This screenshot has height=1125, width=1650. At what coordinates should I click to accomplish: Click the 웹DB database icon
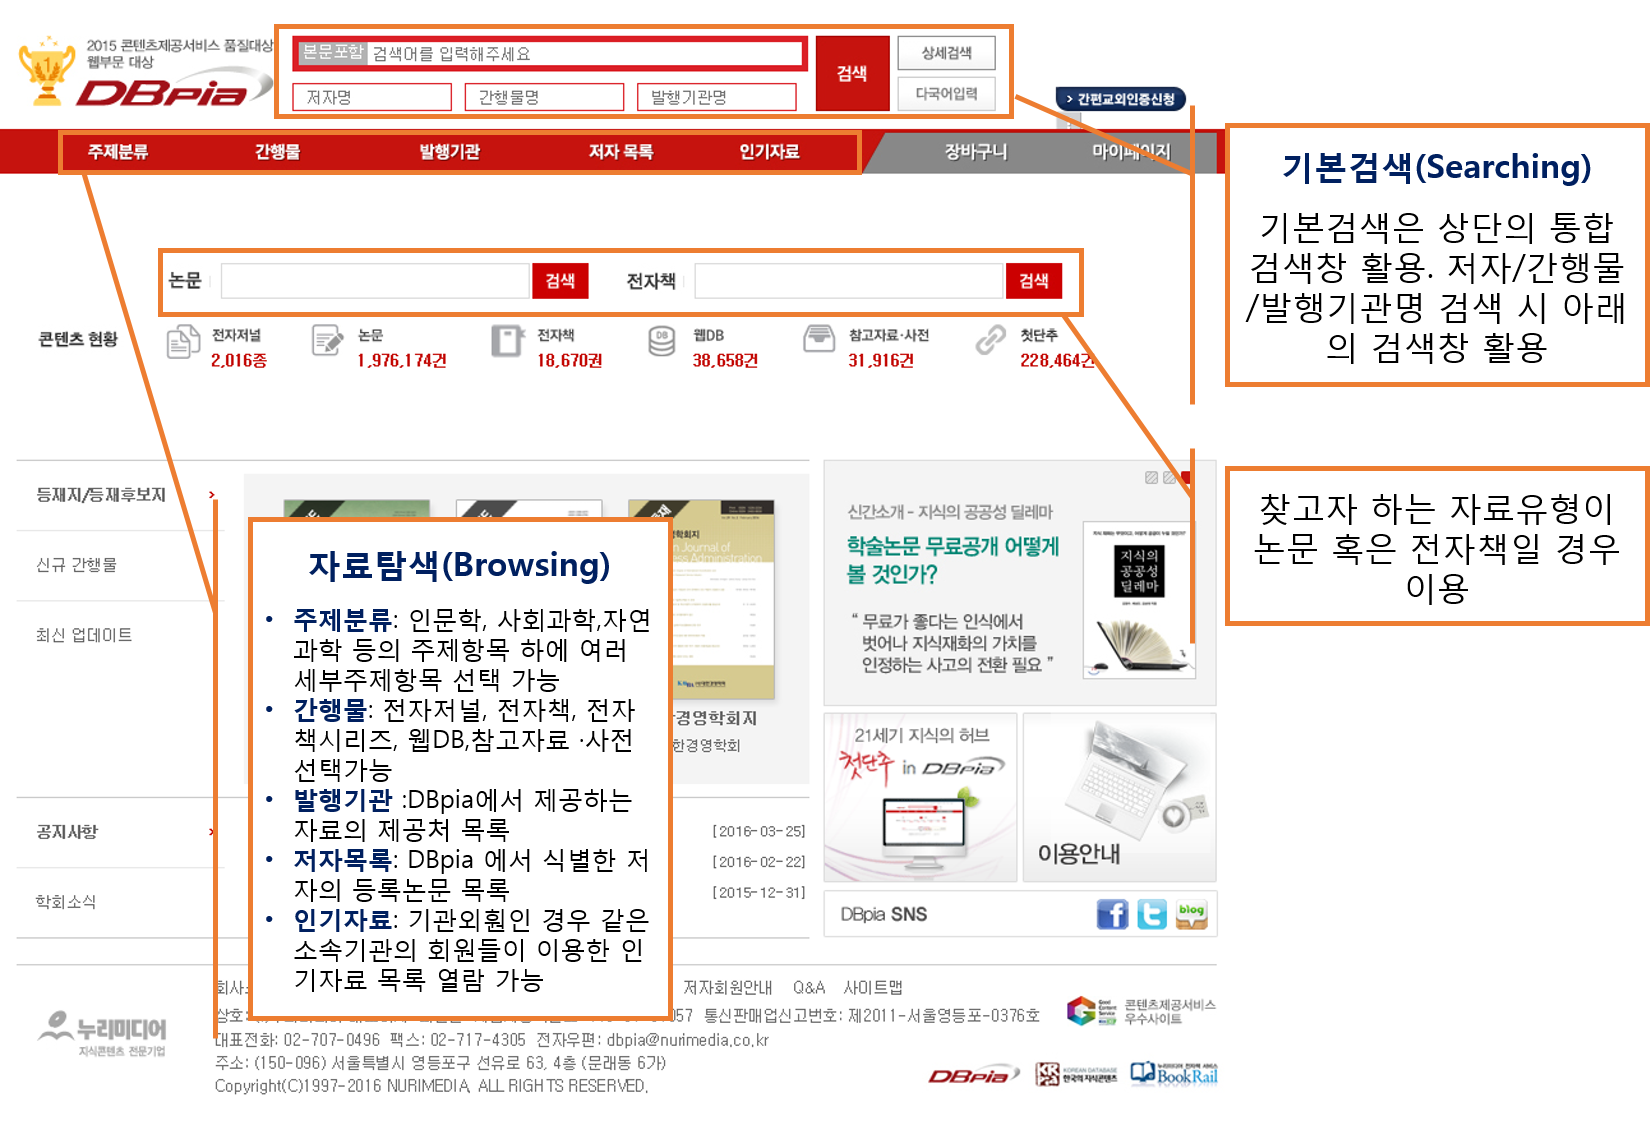[x=662, y=341]
